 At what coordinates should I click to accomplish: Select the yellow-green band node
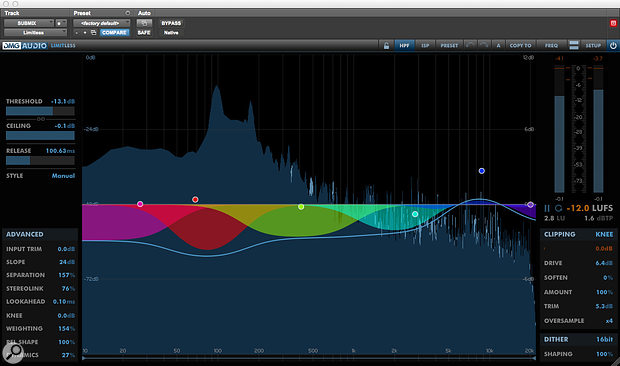coord(301,207)
